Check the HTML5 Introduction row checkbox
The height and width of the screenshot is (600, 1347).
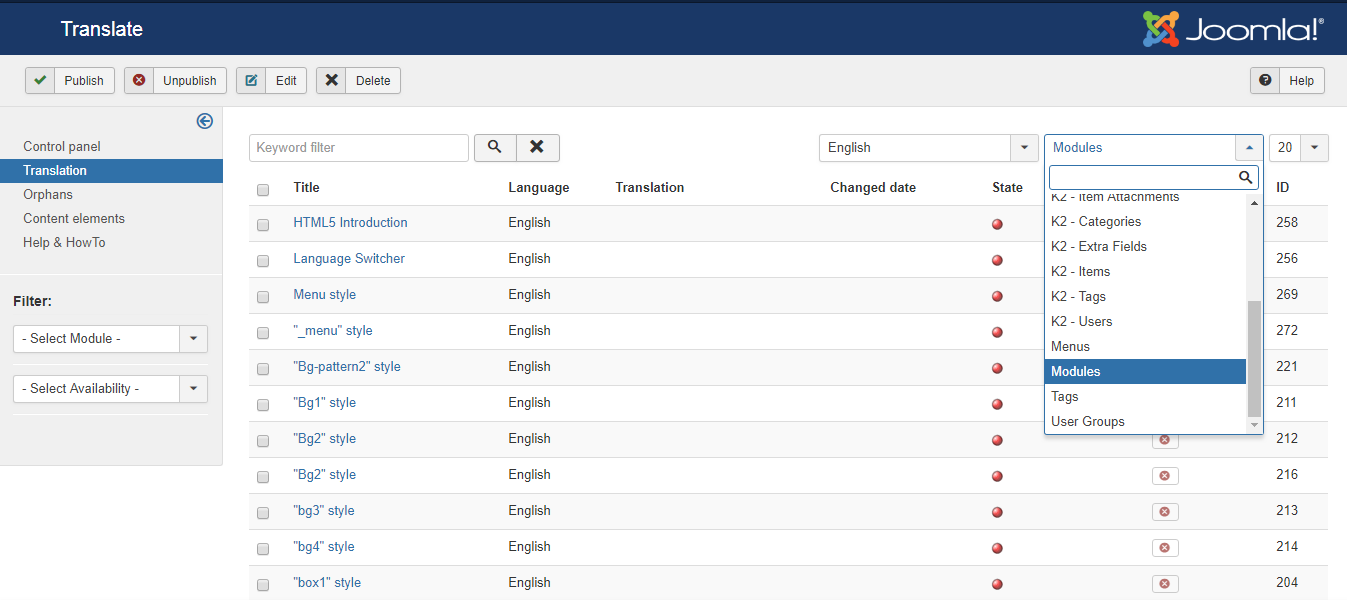tap(263, 225)
